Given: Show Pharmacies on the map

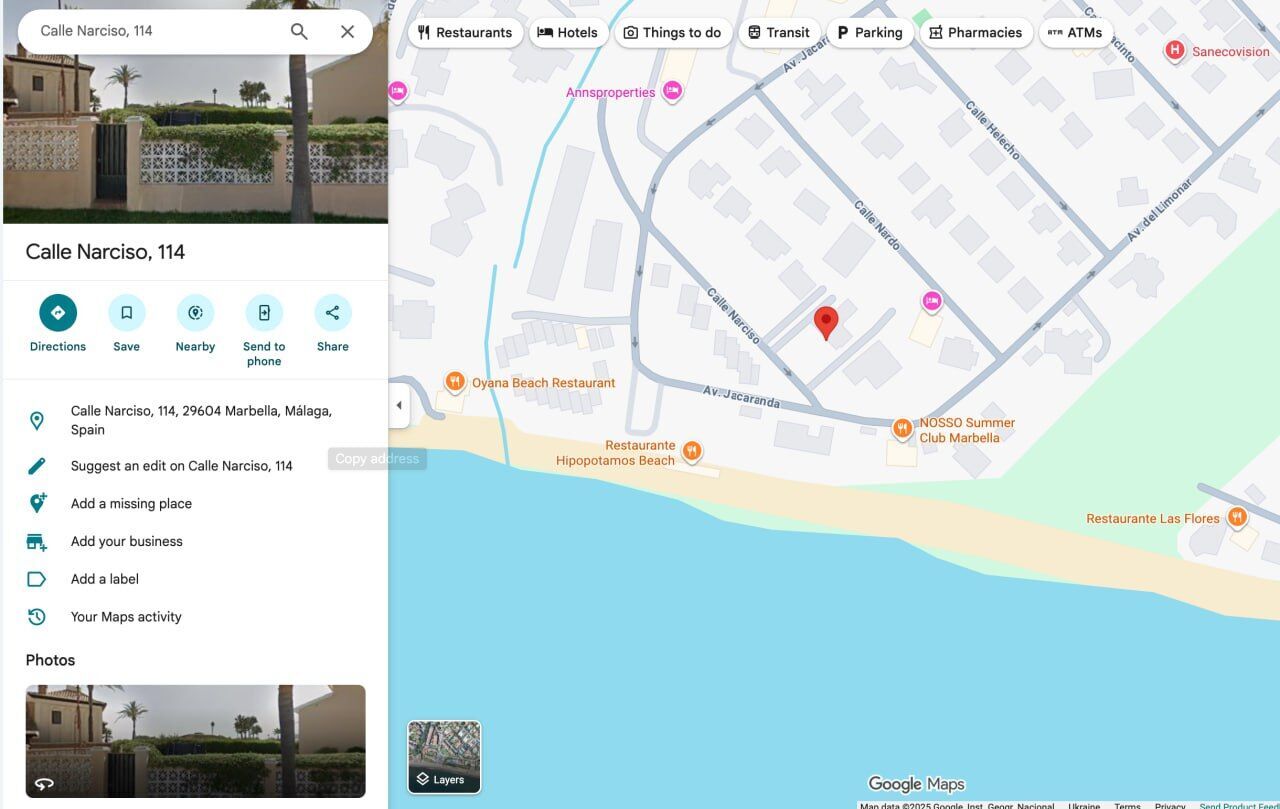Looking at the screenshot, I should click(x=975, y=32).
